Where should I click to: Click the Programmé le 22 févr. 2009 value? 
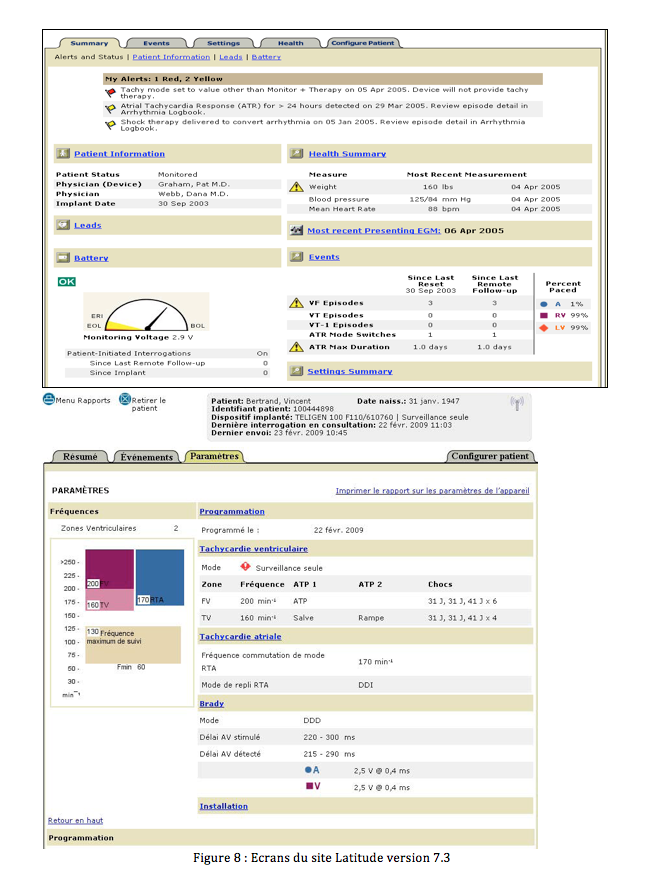point(338,530)
